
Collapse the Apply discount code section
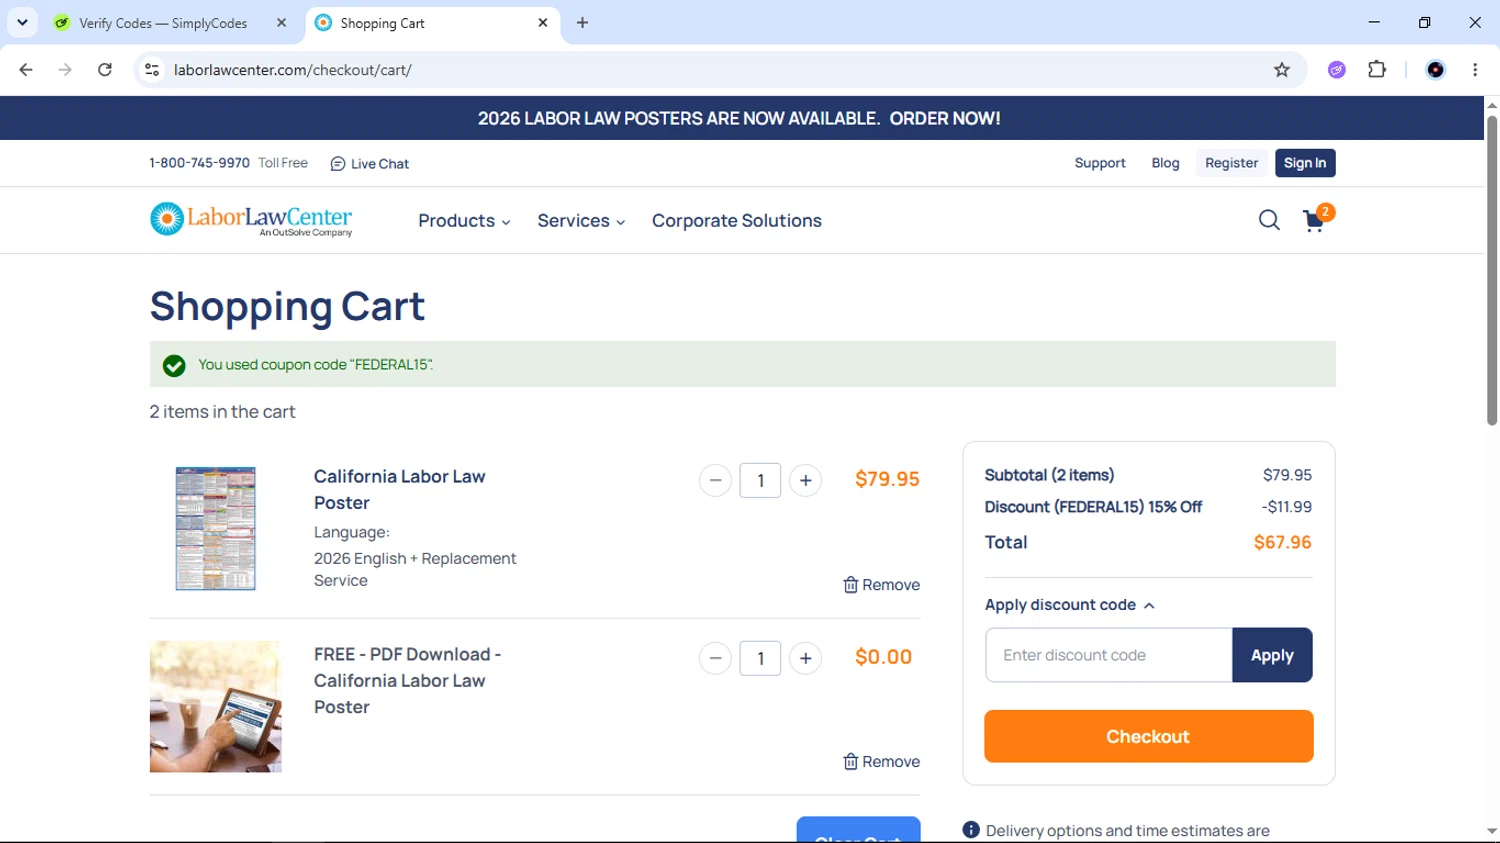pos(1070,605)
